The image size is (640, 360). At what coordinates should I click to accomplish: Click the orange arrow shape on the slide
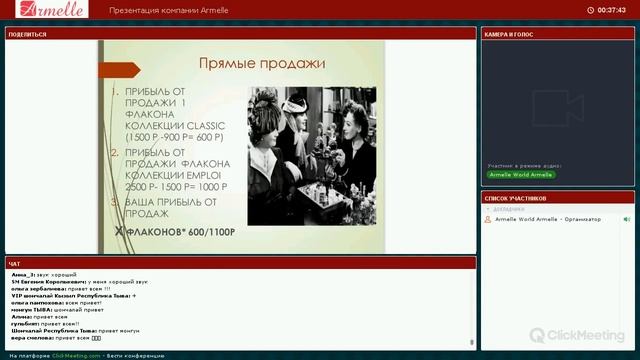click(x=119, y=70)
